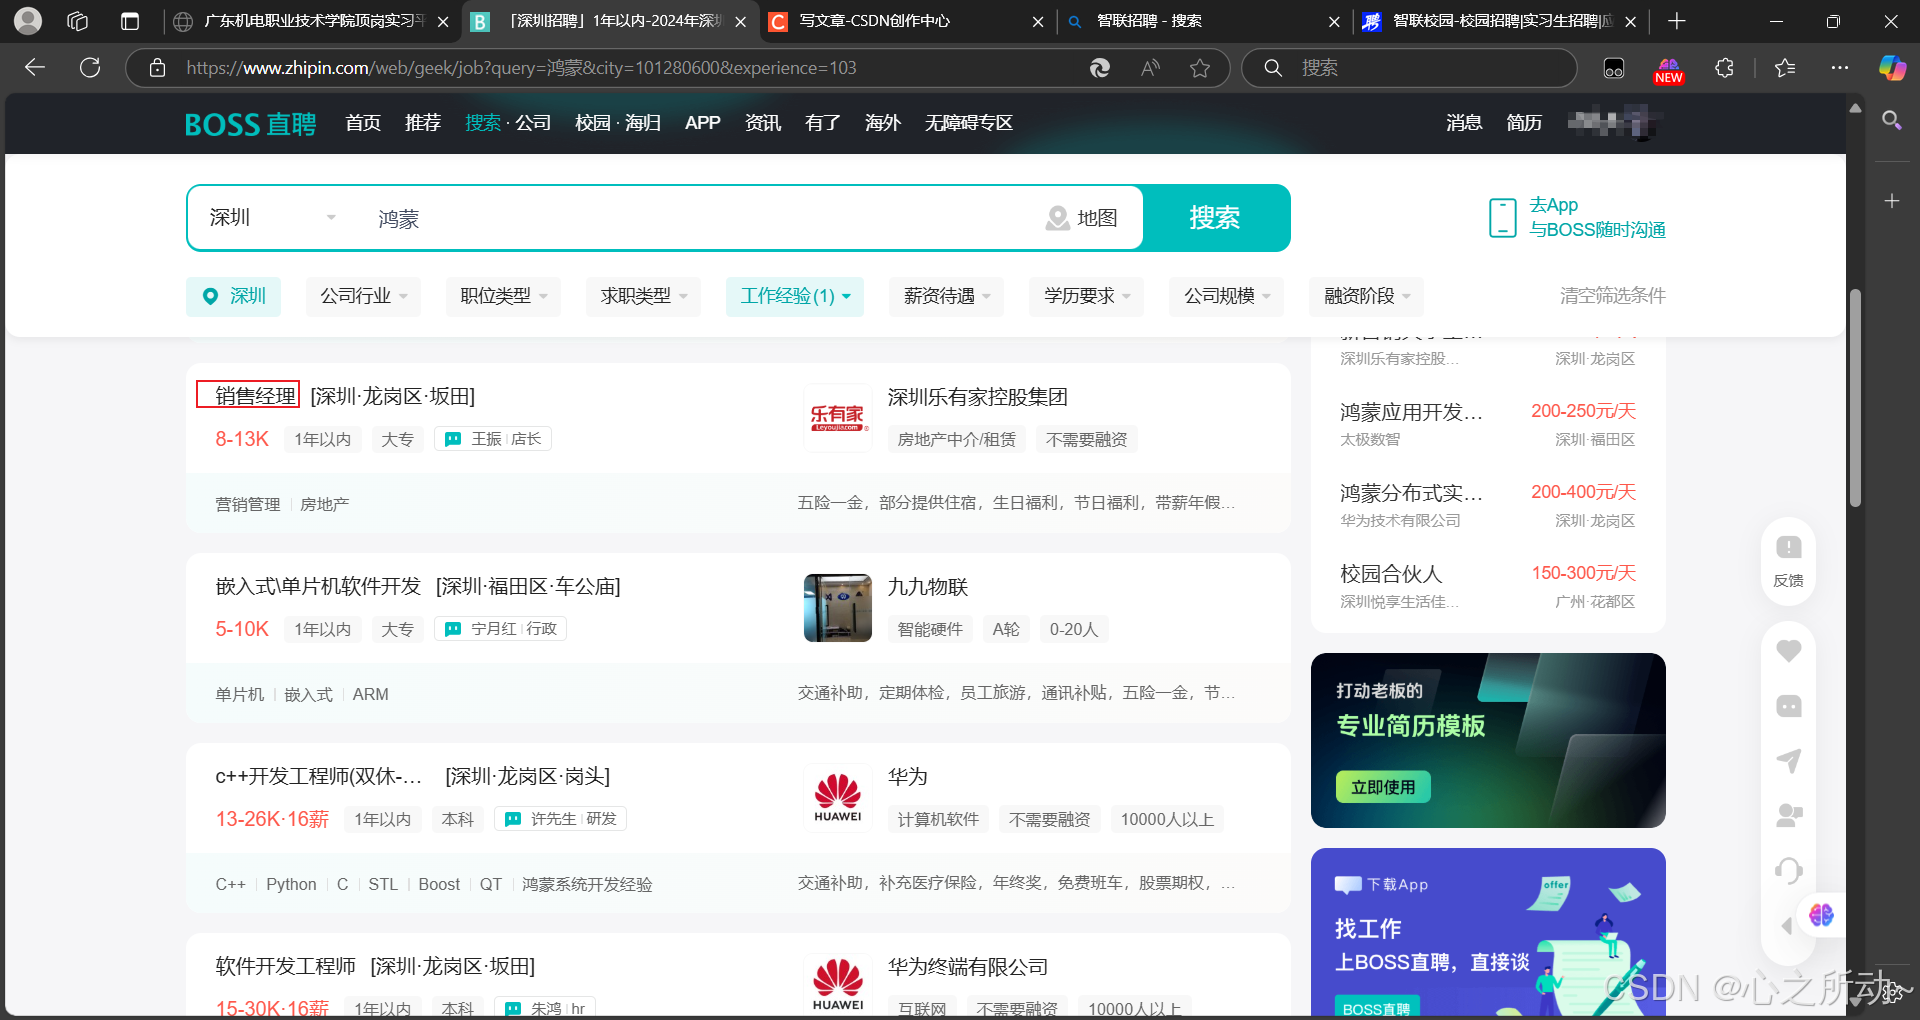Screen dimensions: 1920x1020
Task: Open 消息 messages link
Action: coord(1464,123)
